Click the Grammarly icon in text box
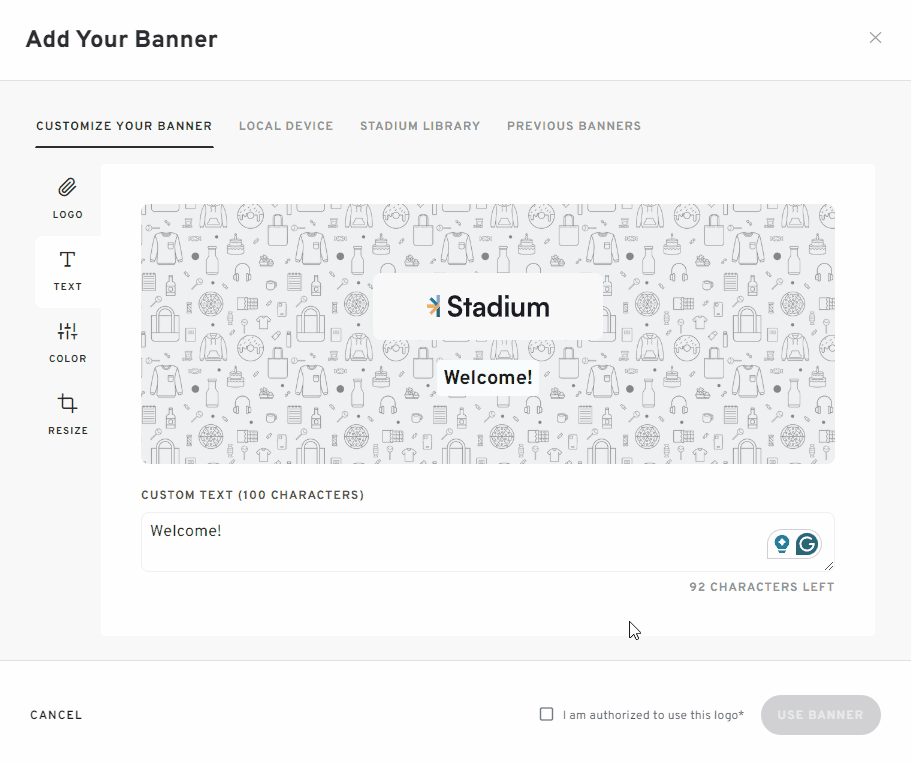Image resolution: width=911 pixels, height=764 pixels. [807, 544]
